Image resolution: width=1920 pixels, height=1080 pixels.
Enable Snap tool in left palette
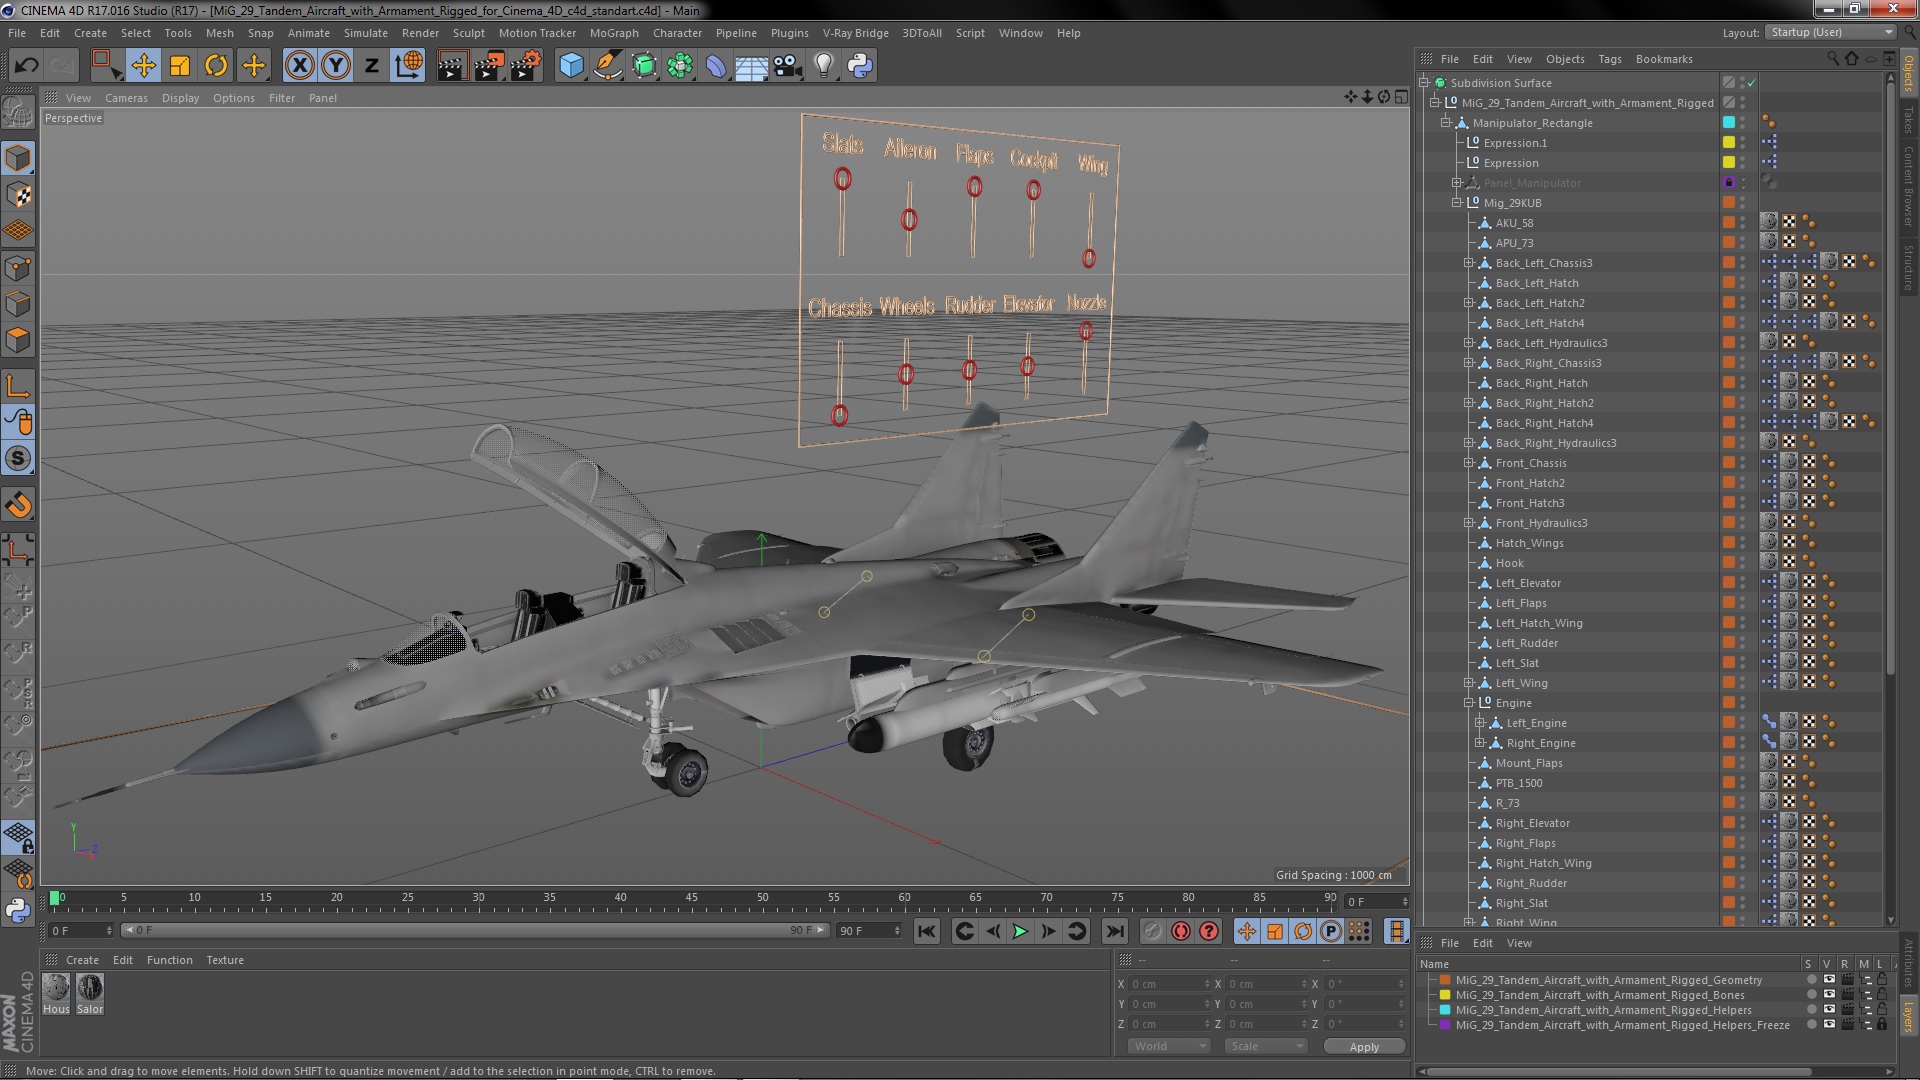18,459
